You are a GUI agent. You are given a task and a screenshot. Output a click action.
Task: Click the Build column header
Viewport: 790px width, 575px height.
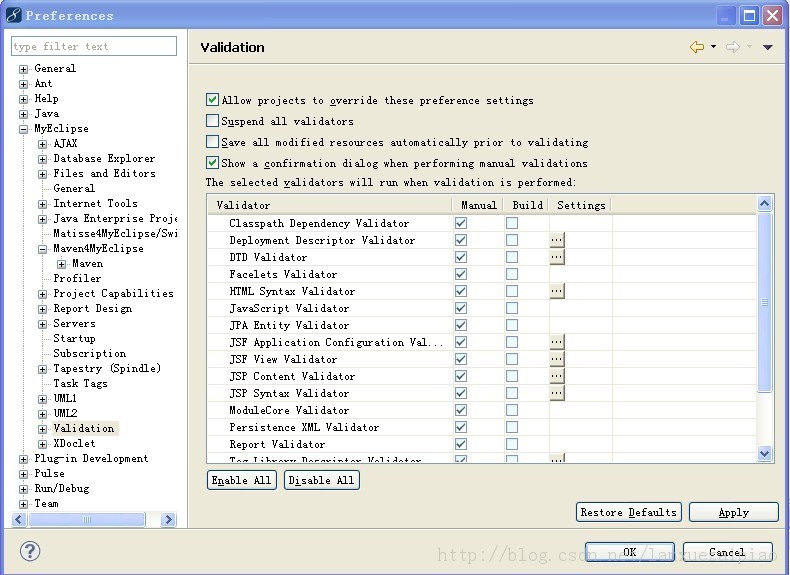pyautogui.click(x=527, y=205)
